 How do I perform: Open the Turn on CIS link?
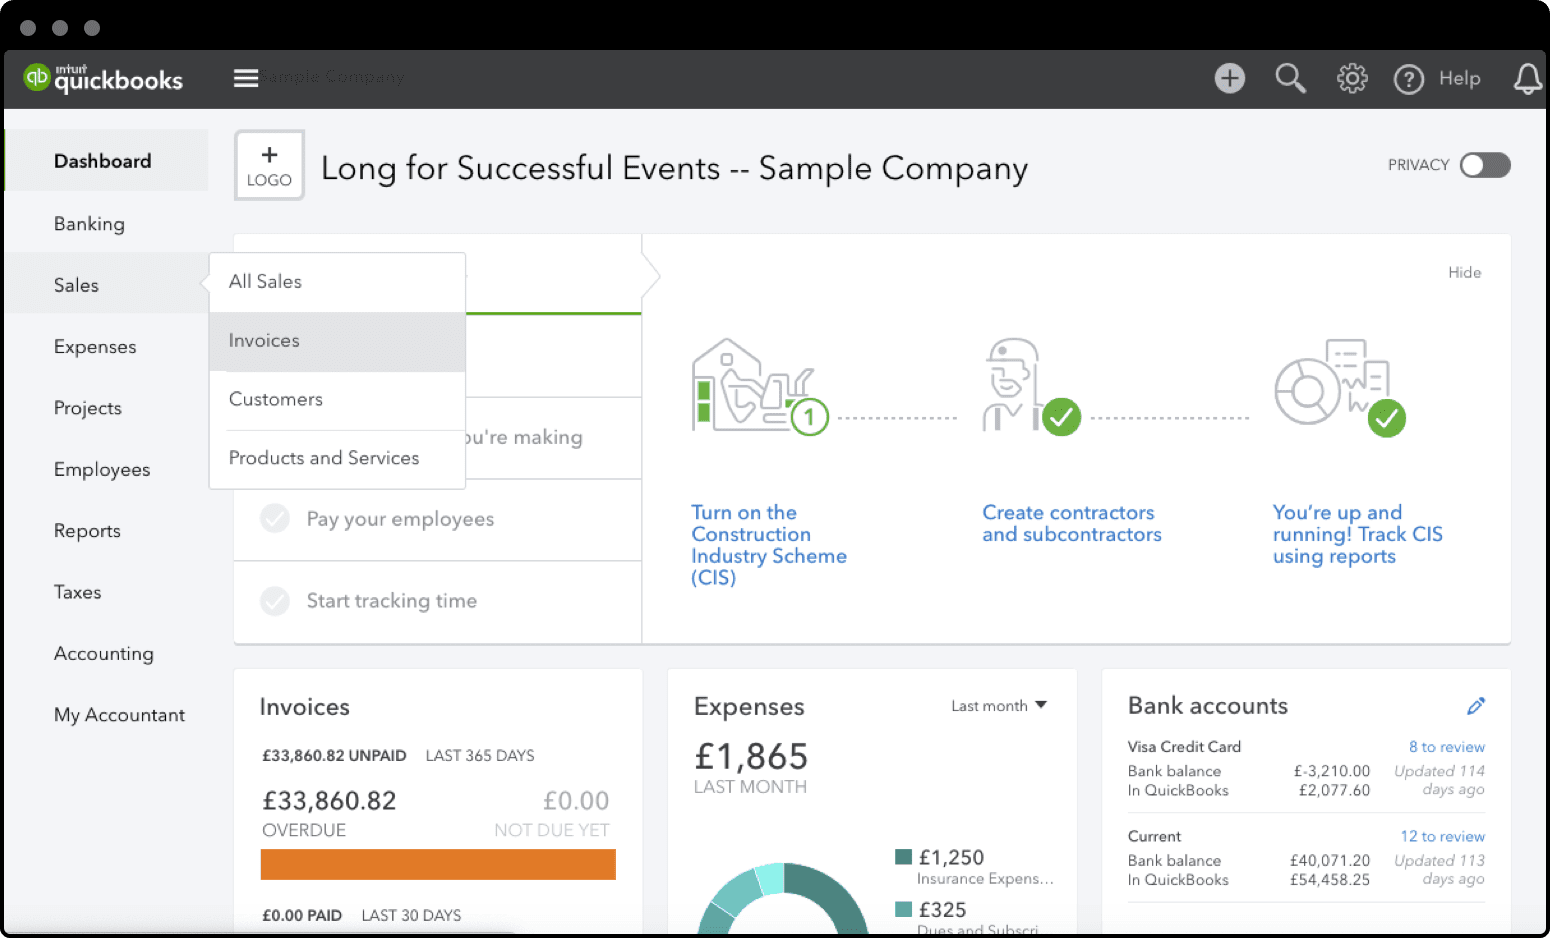click(768, 544)
